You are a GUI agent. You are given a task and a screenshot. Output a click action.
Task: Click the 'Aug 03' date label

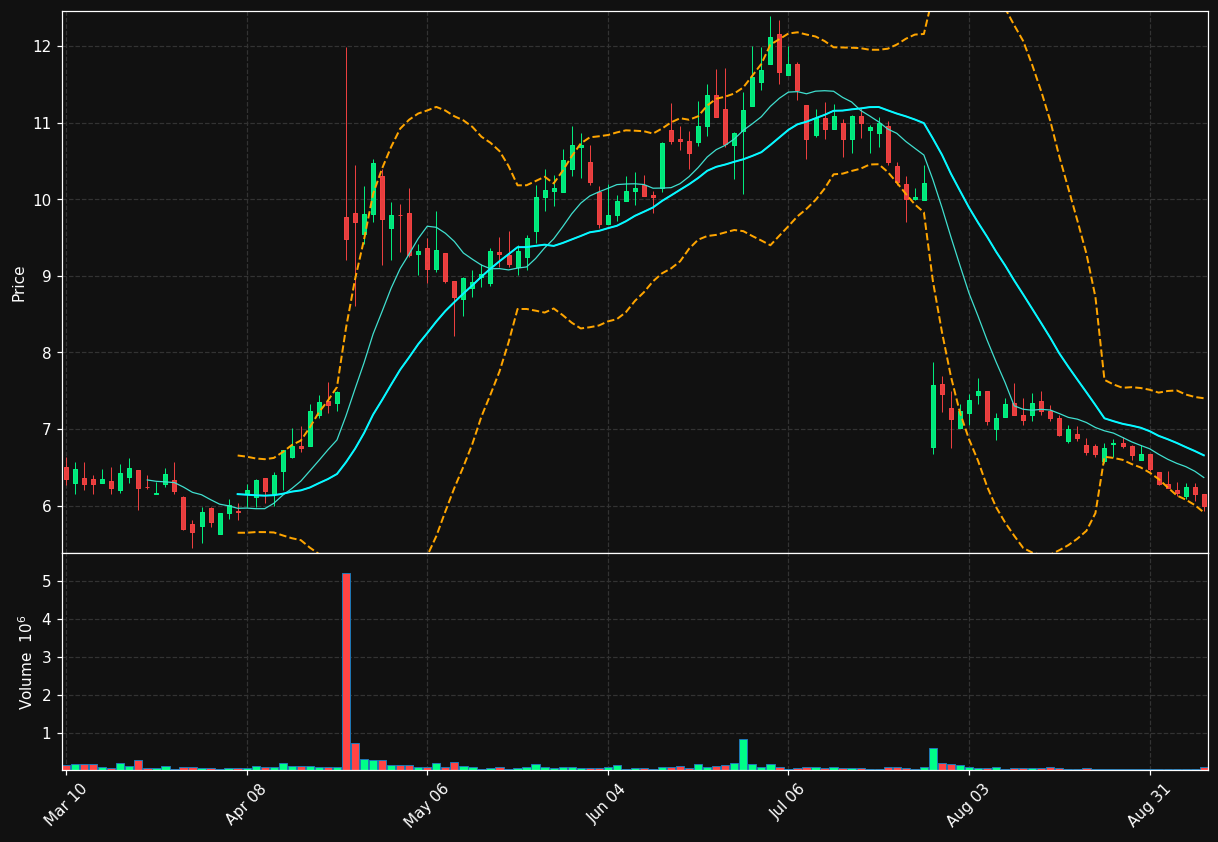[968, 804]
